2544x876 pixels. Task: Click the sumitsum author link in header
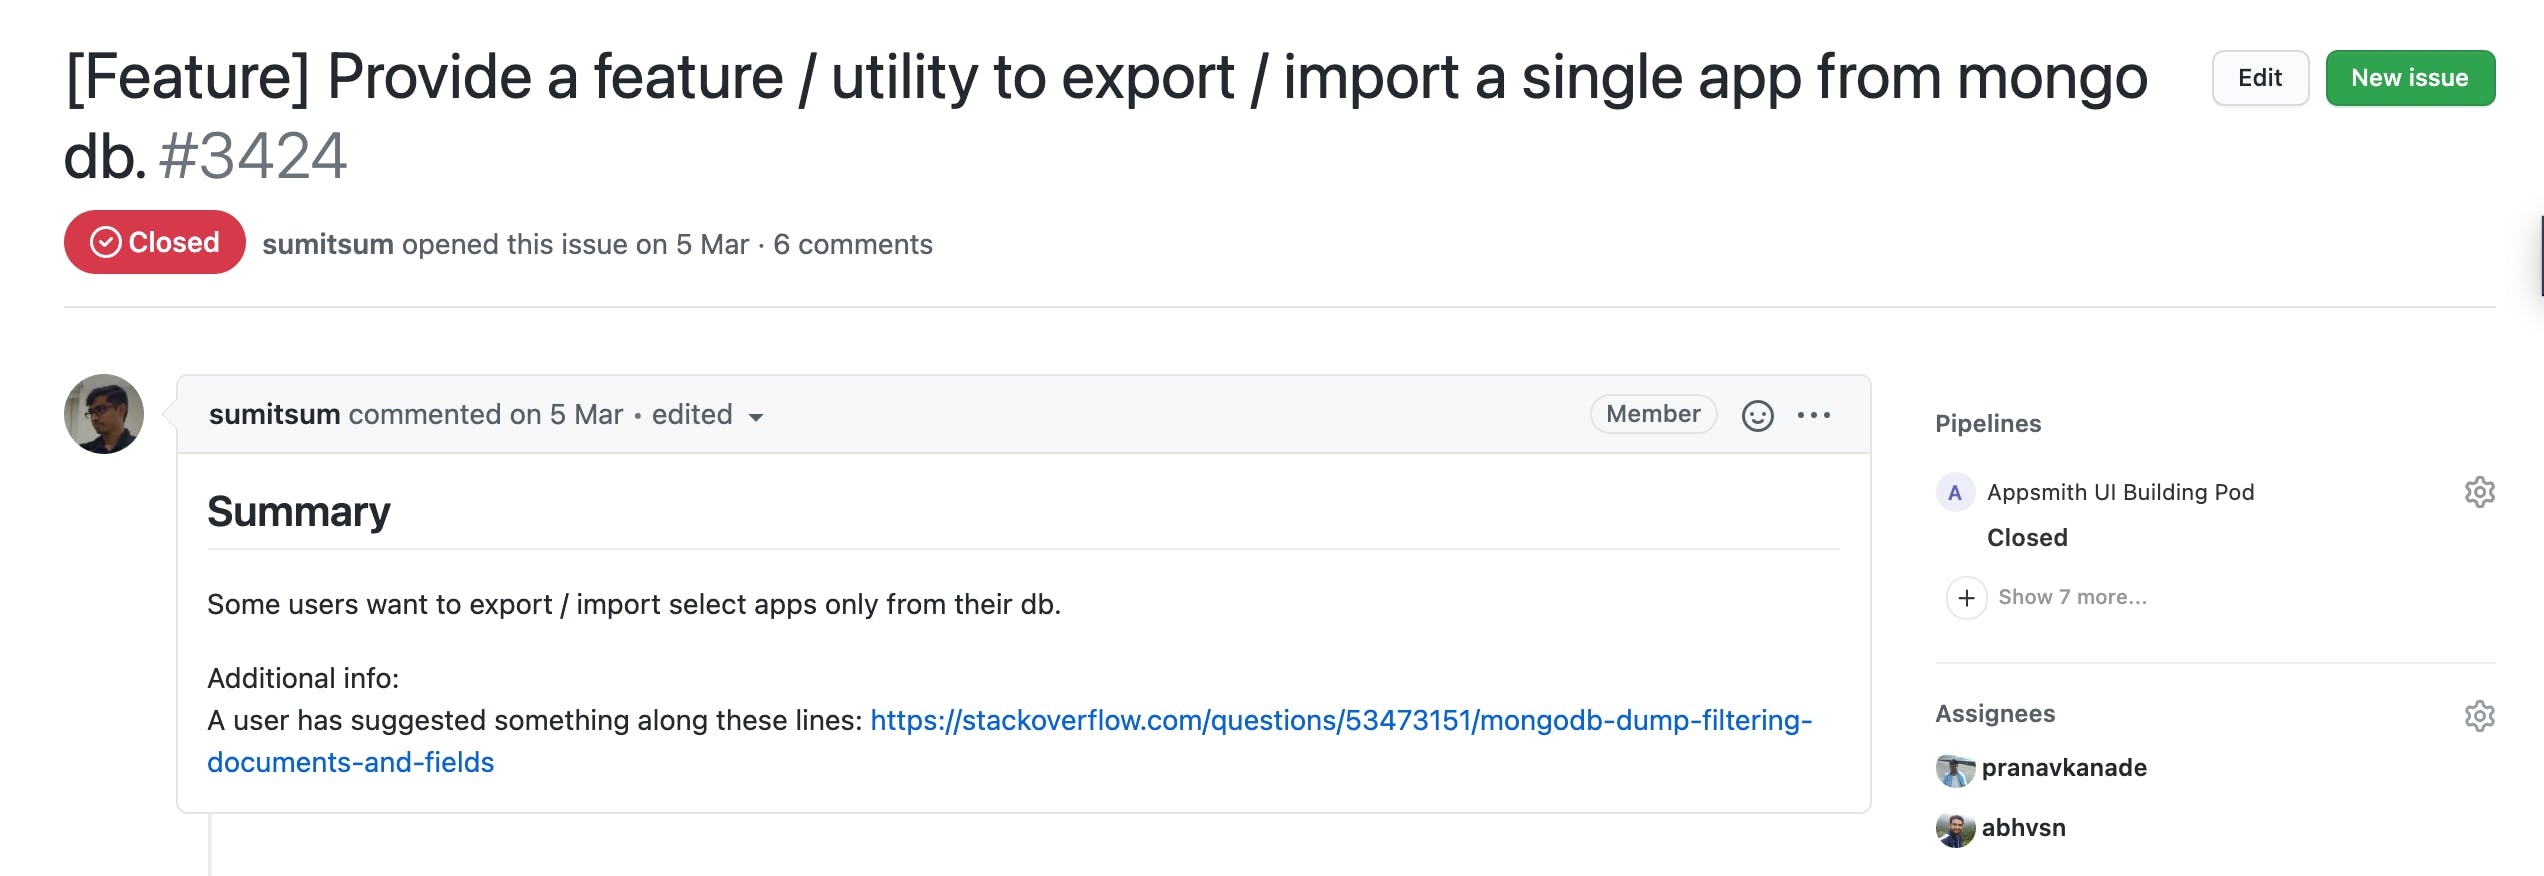coord(327,245)
